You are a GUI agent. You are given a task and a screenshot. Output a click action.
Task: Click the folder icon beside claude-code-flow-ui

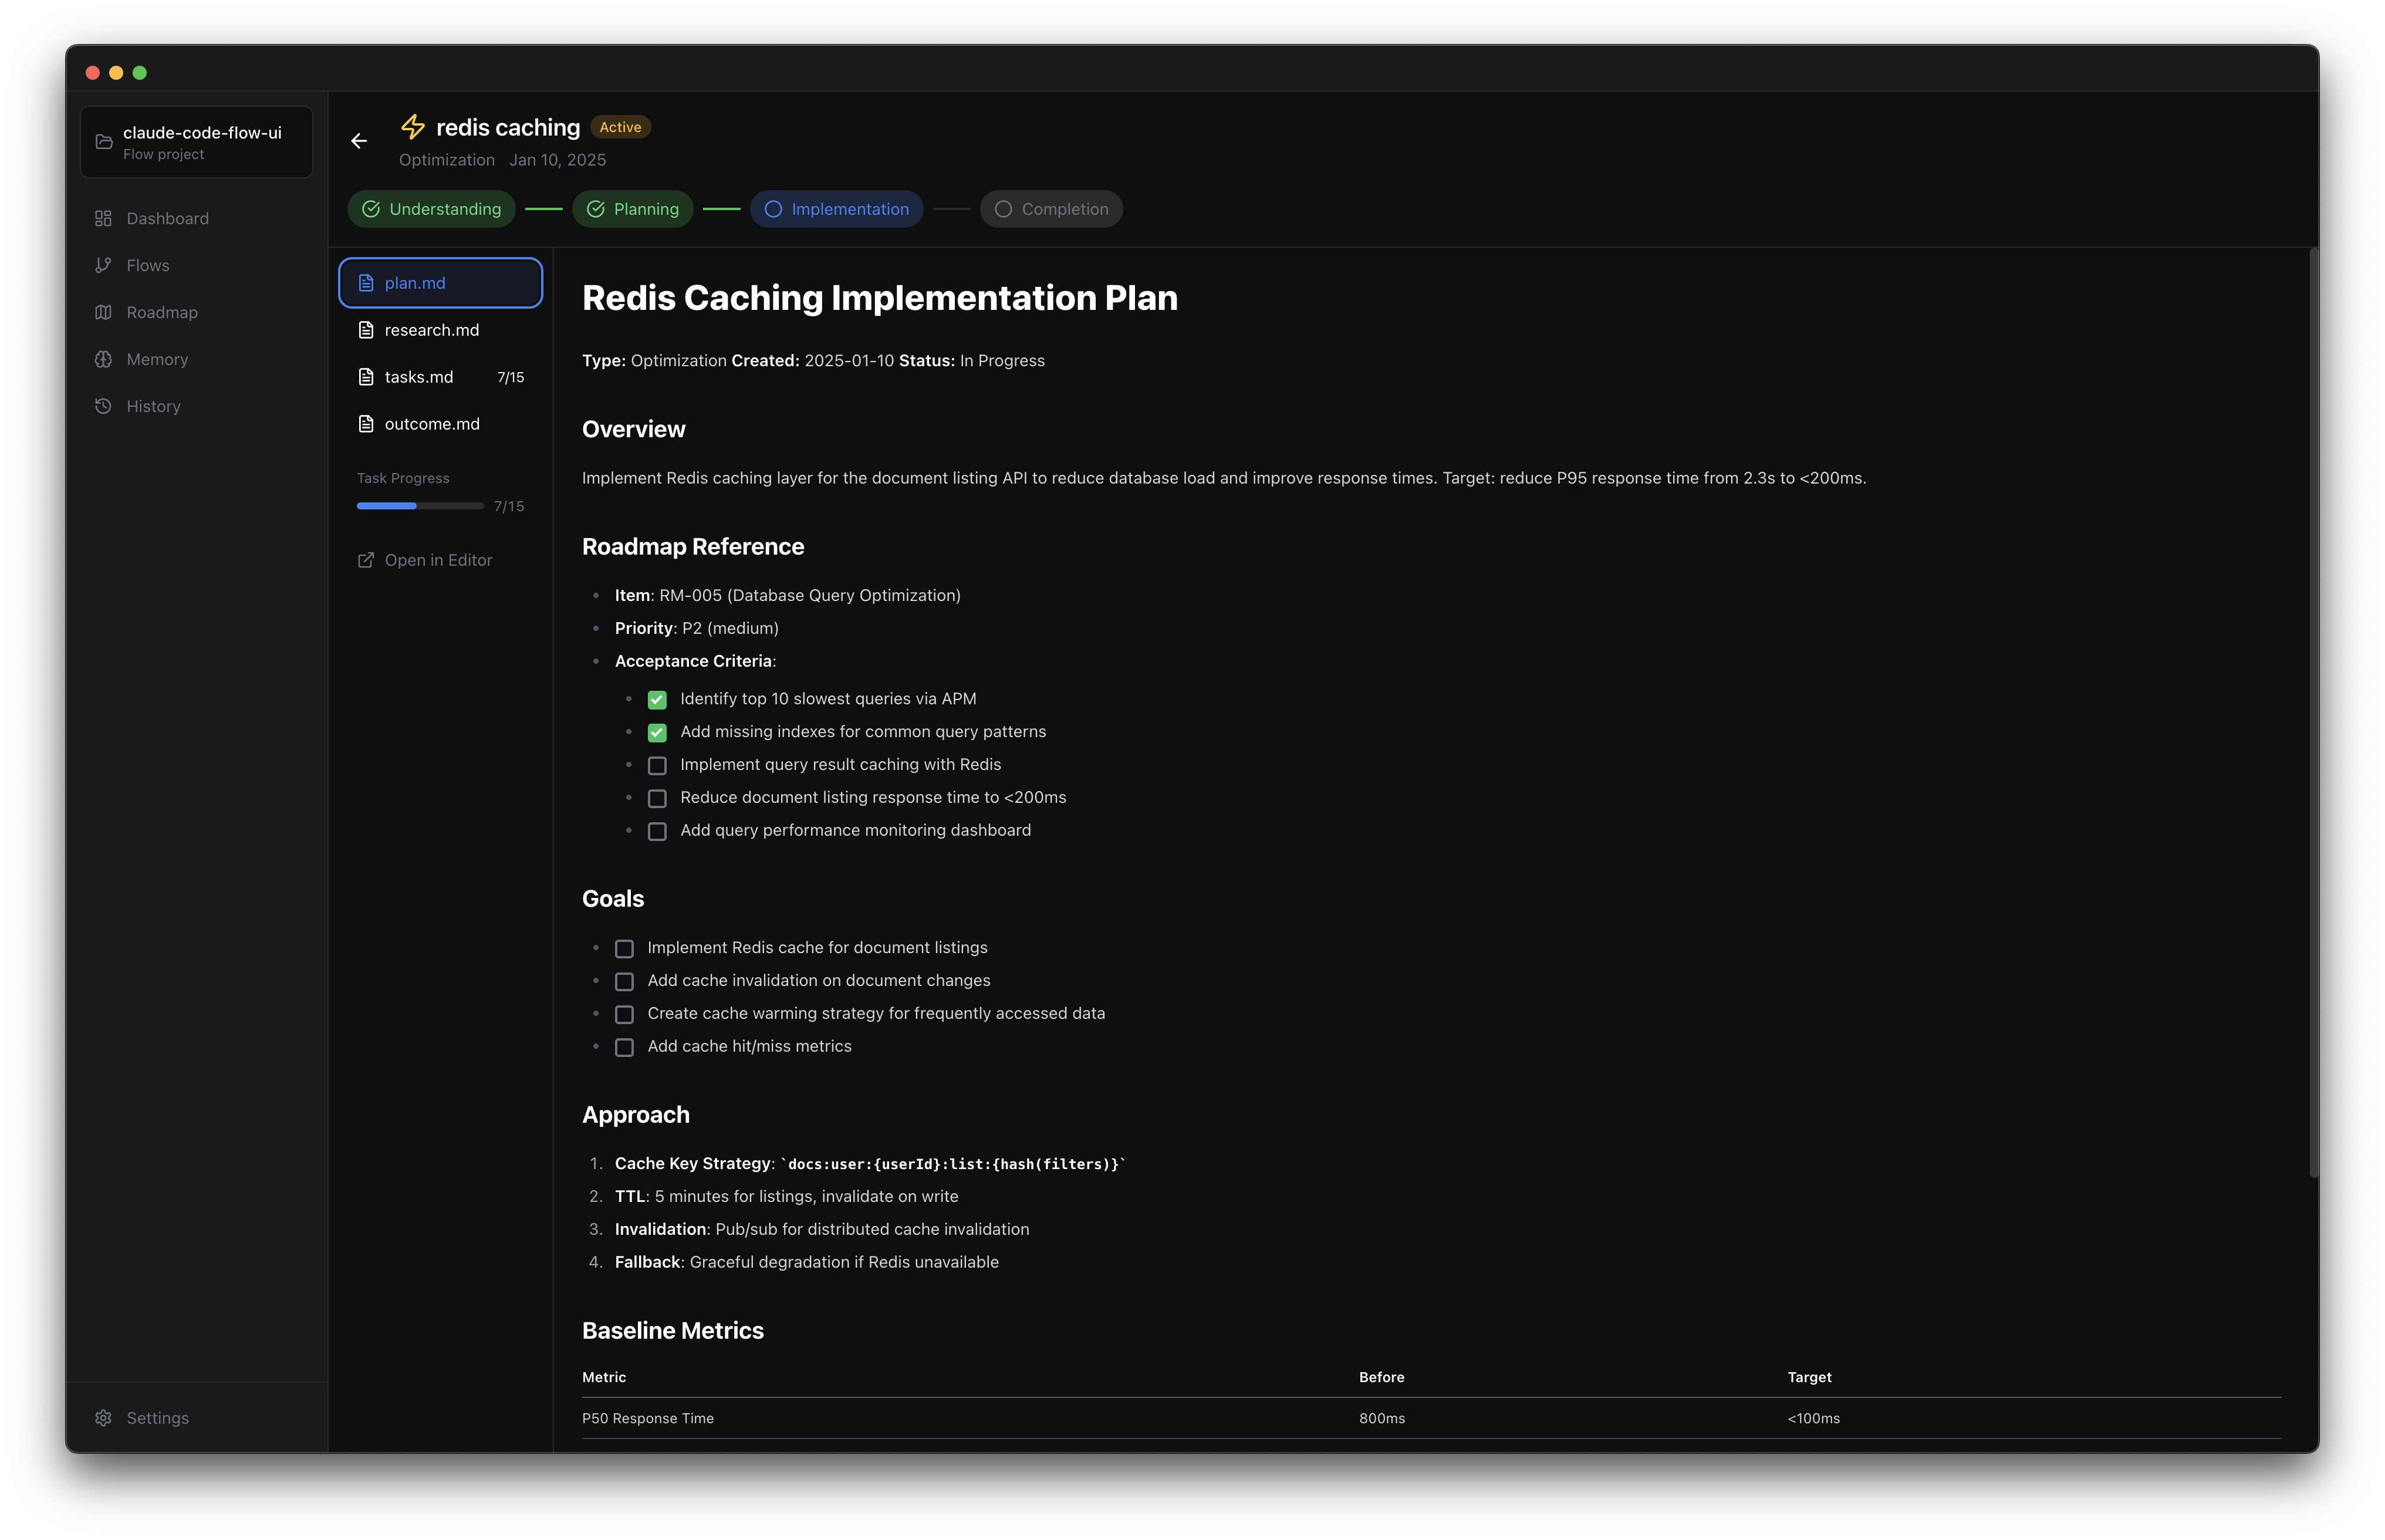coord(104,142)
